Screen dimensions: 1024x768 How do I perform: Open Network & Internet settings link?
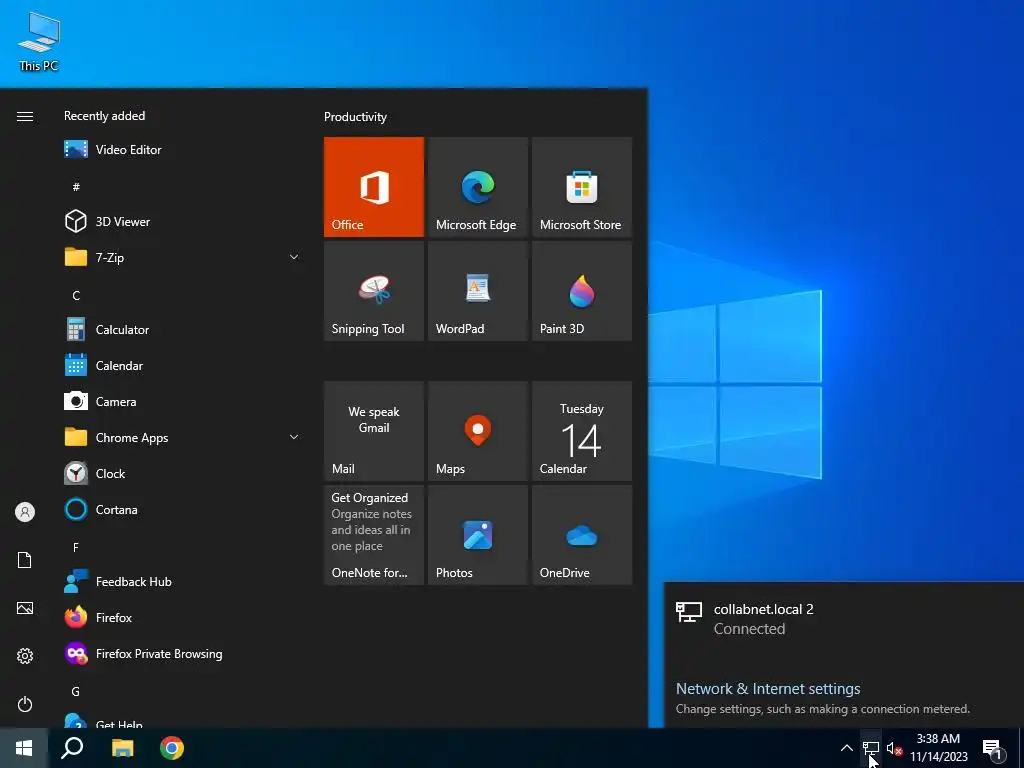pyautogui.click(x=767, y=688)
